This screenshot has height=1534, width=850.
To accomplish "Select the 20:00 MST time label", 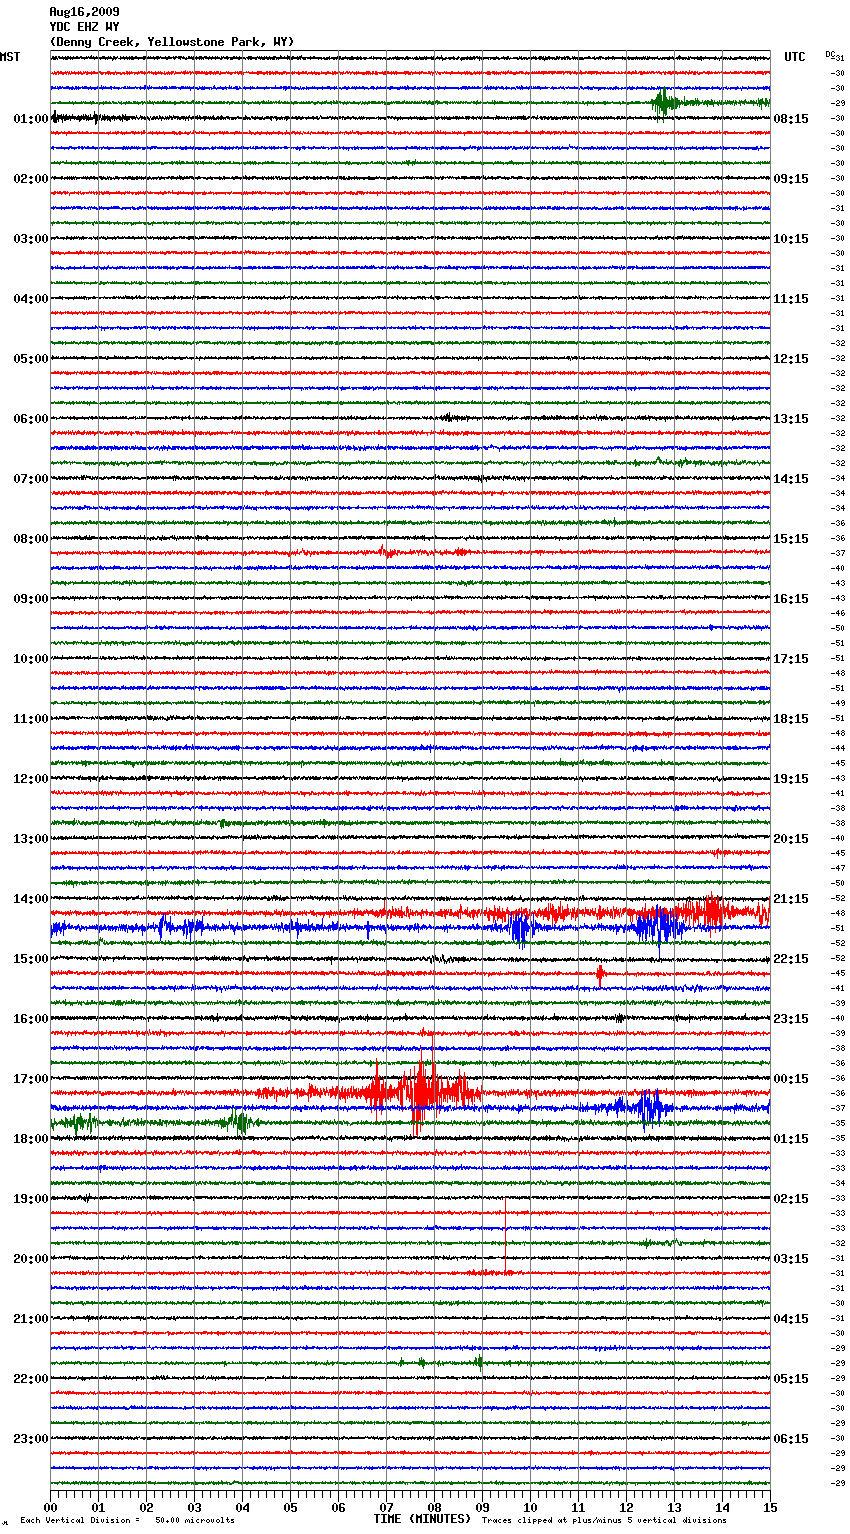I will pos(31,1259).
